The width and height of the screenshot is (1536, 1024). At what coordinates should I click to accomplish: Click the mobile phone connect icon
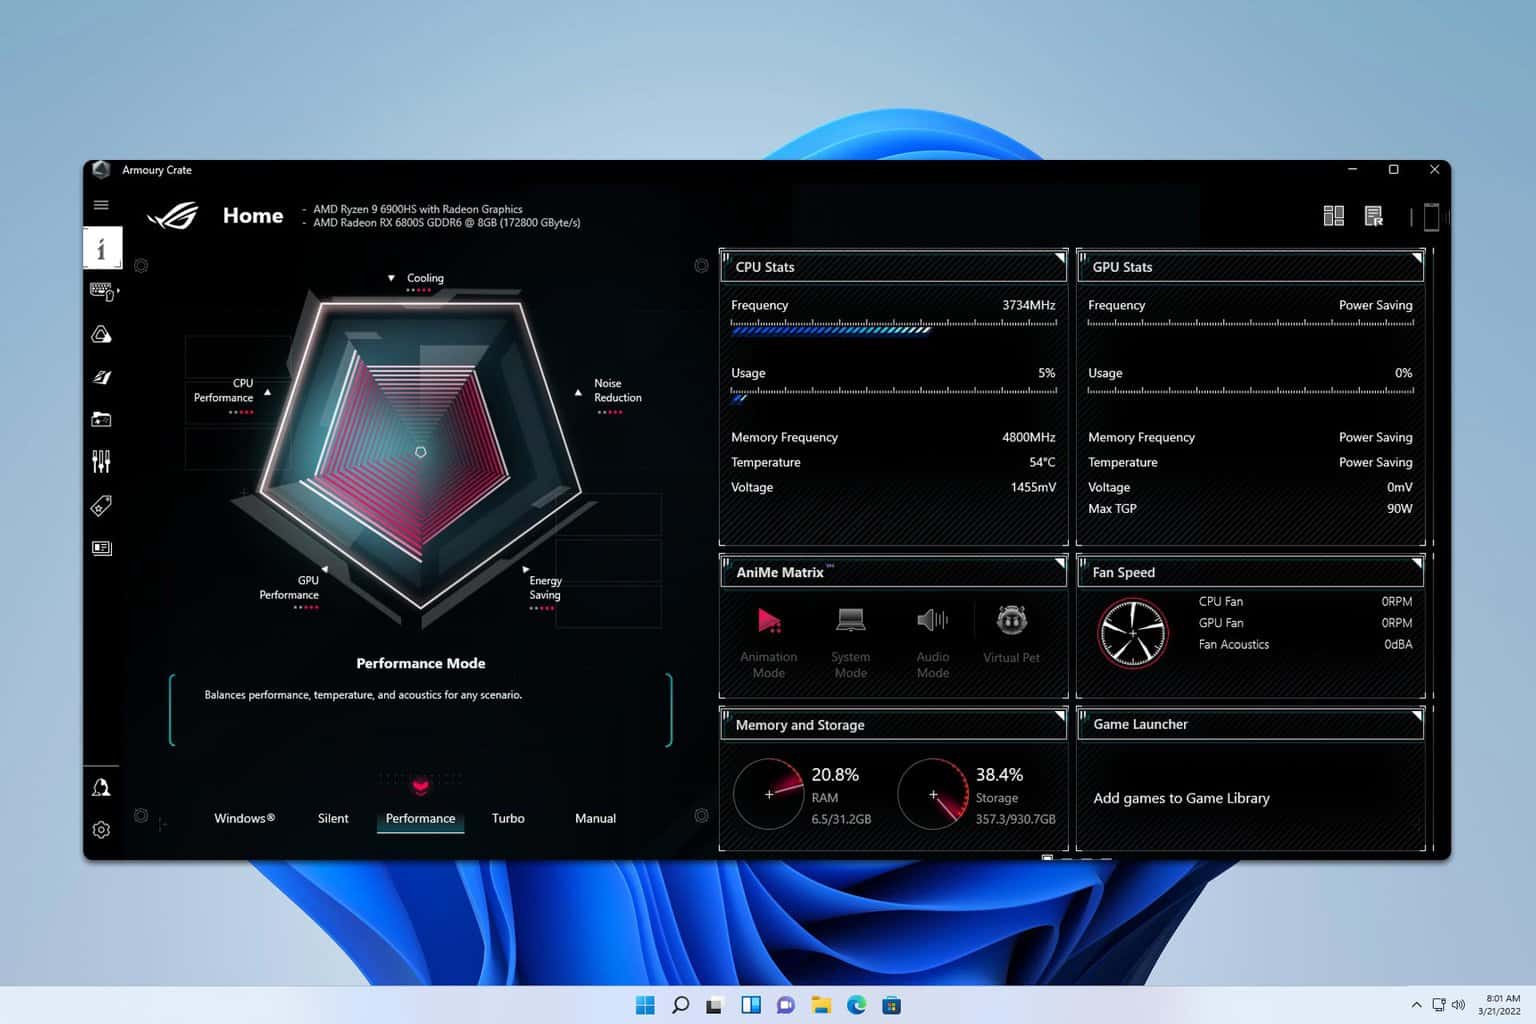coord(1431,216)
